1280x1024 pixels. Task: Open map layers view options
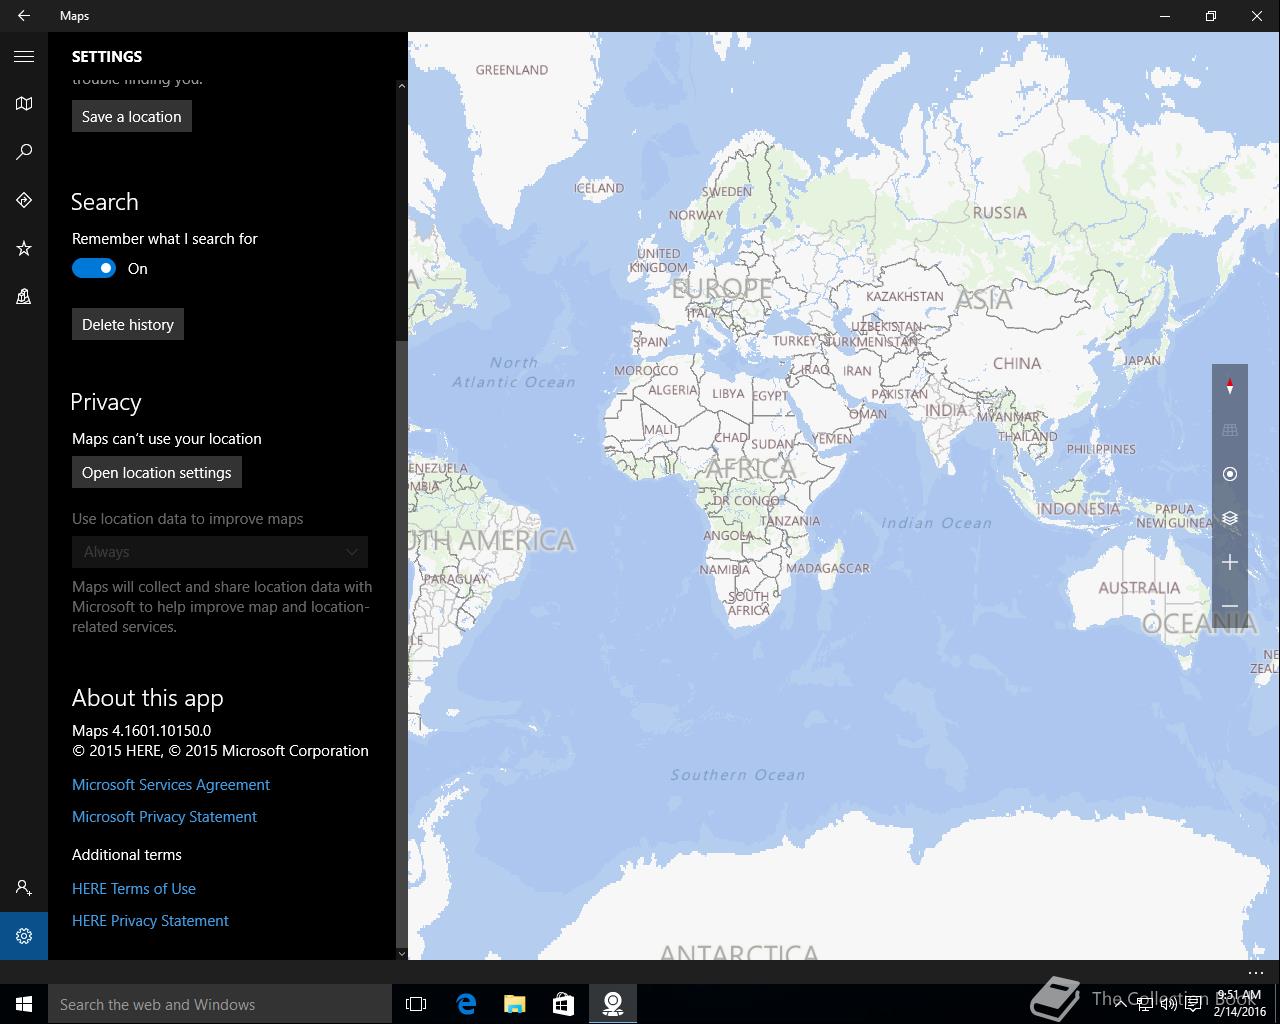pos(1230,518)
